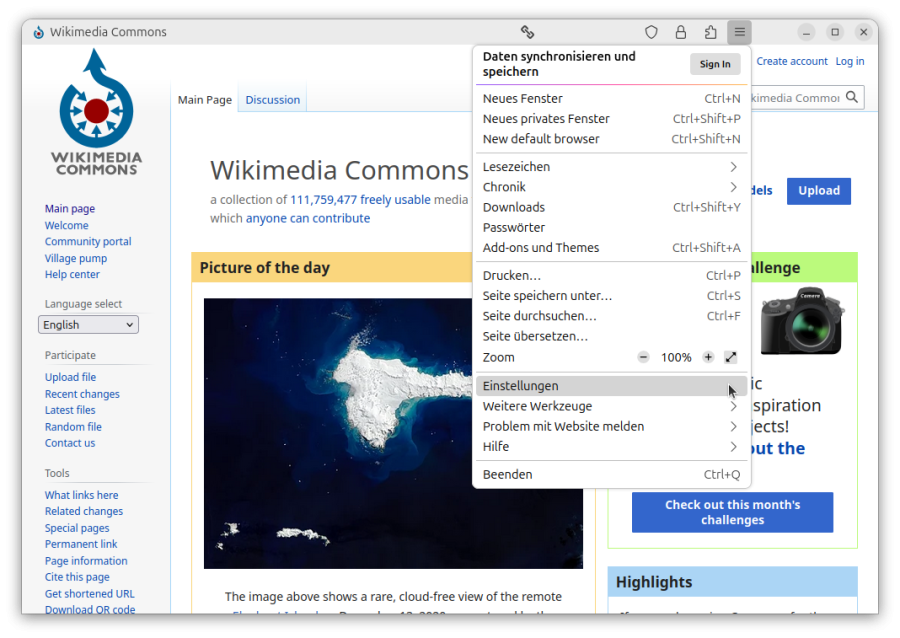Open the English language select dropdown
Viewport: 900px width, 638px height.
pyautogui.click(x=88, y=324)
